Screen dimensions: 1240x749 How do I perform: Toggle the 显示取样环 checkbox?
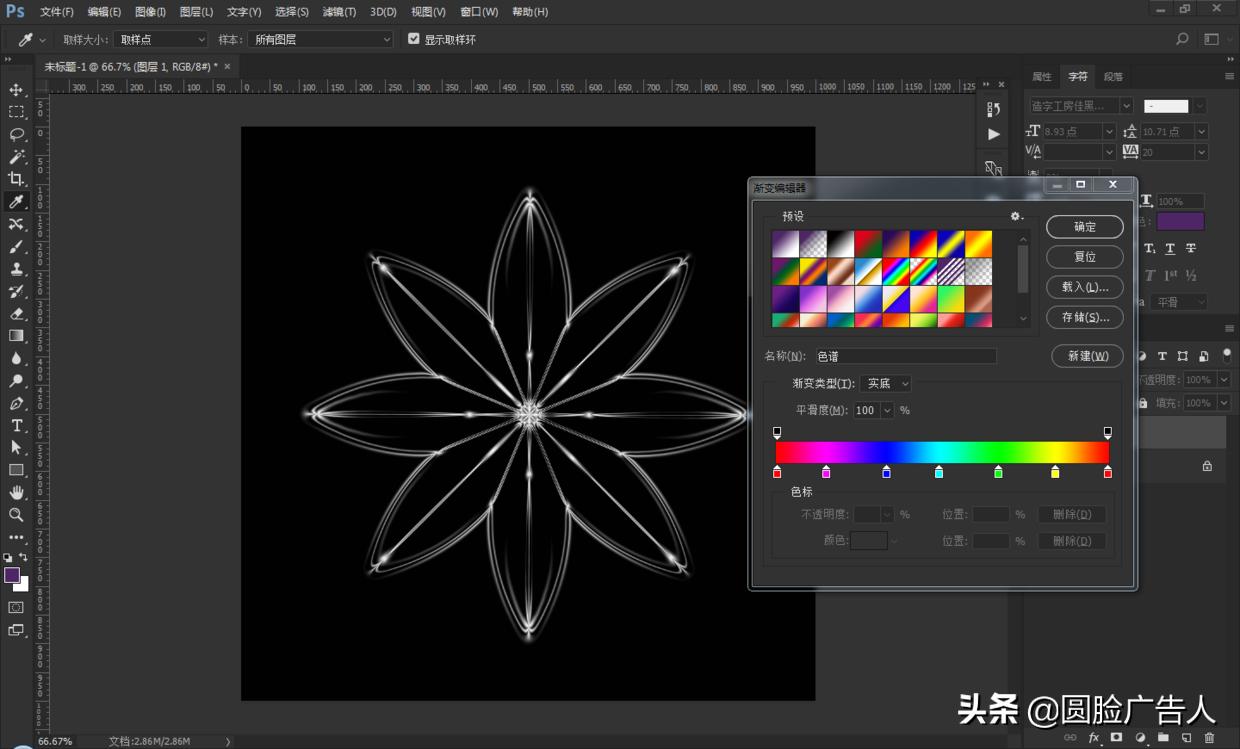(413, 39)
